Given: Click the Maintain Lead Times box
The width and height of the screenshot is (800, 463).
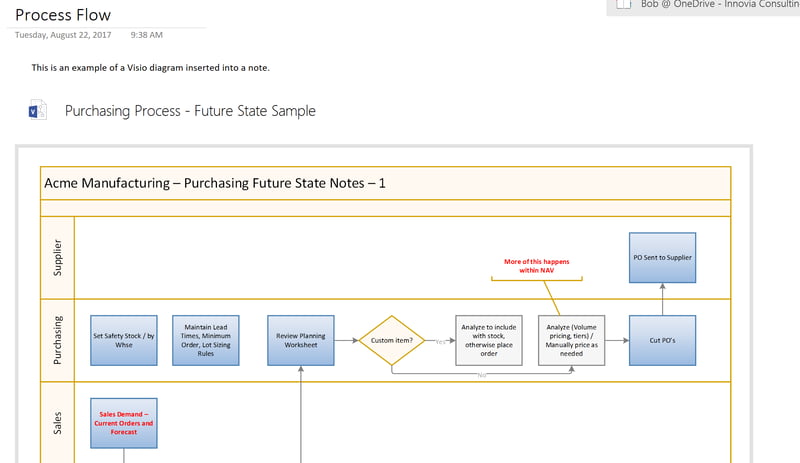Looking at the screenshot, I should [x=206, y=340].
